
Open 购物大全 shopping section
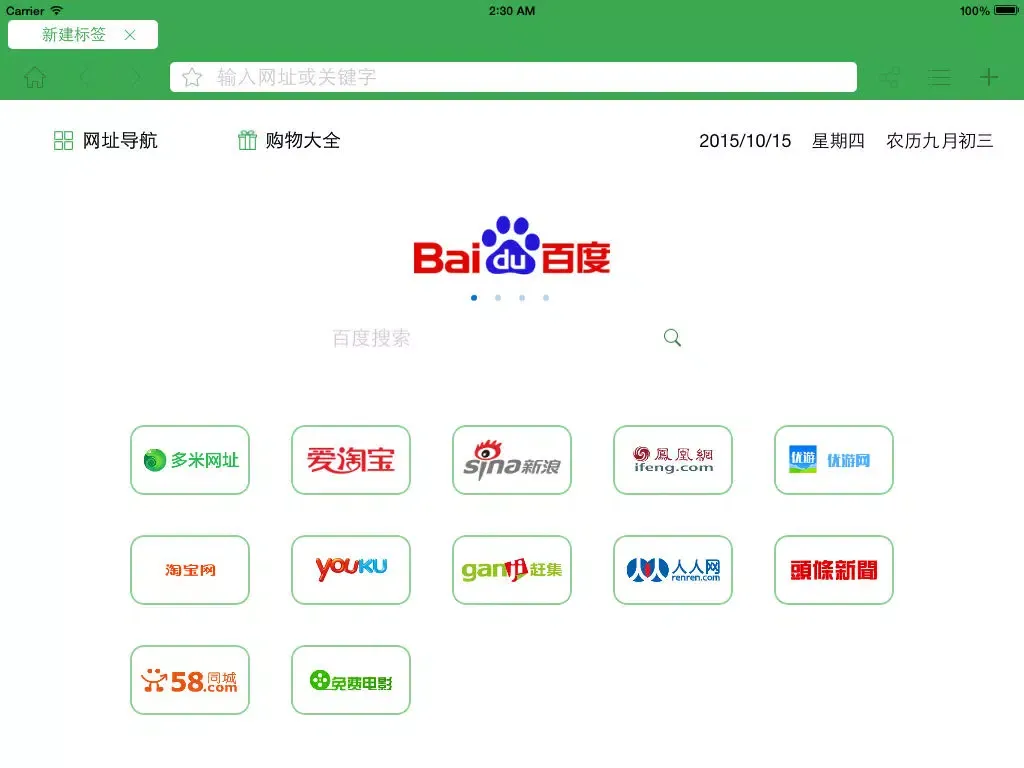(x=289, y=140)
